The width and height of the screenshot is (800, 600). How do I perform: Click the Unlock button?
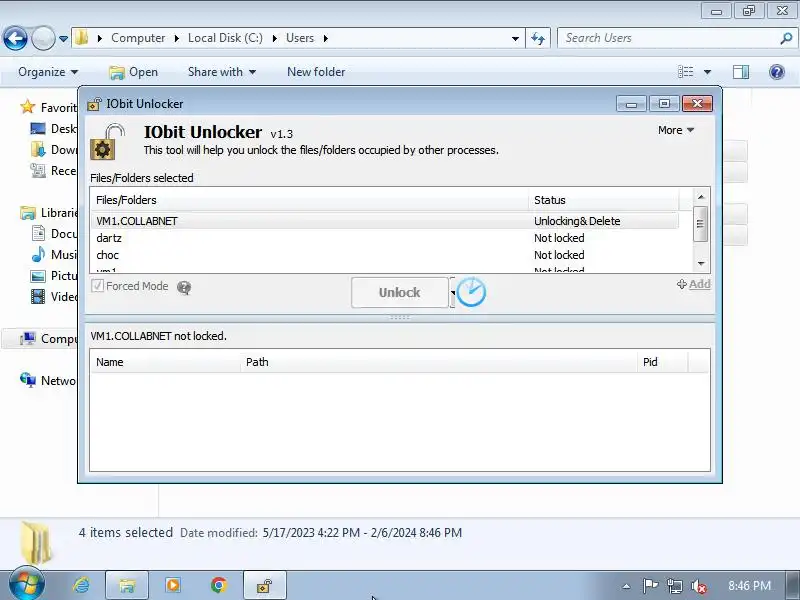[x=399, y=292]
